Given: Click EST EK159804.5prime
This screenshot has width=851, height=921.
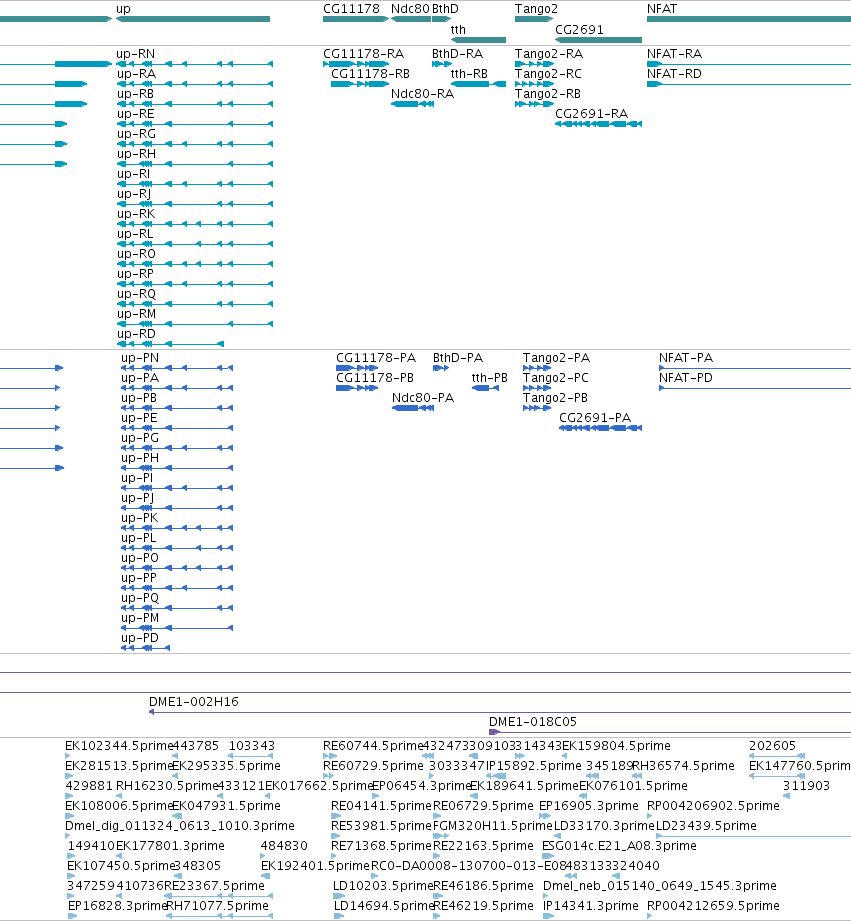Looking at the screenshot, I should pos(616,746).
